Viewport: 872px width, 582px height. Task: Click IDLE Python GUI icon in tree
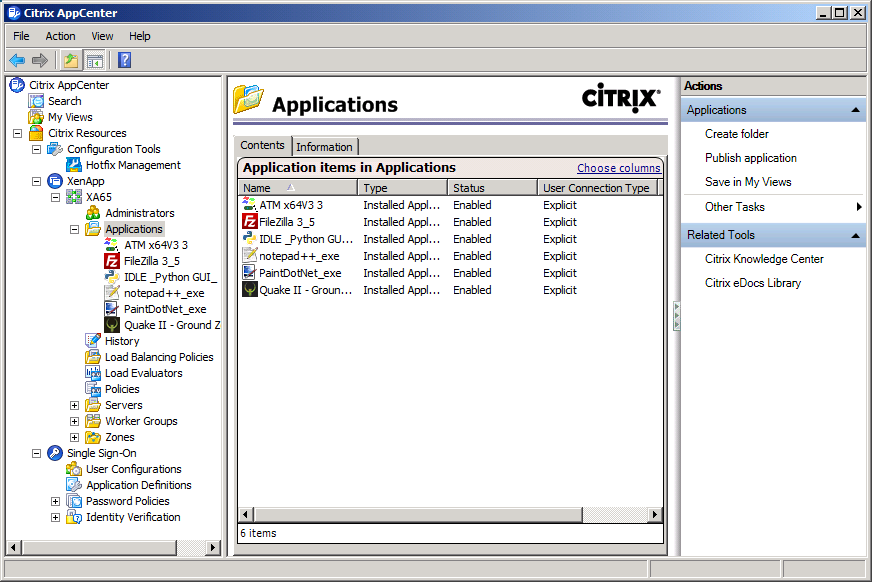(x=112, y=277)
